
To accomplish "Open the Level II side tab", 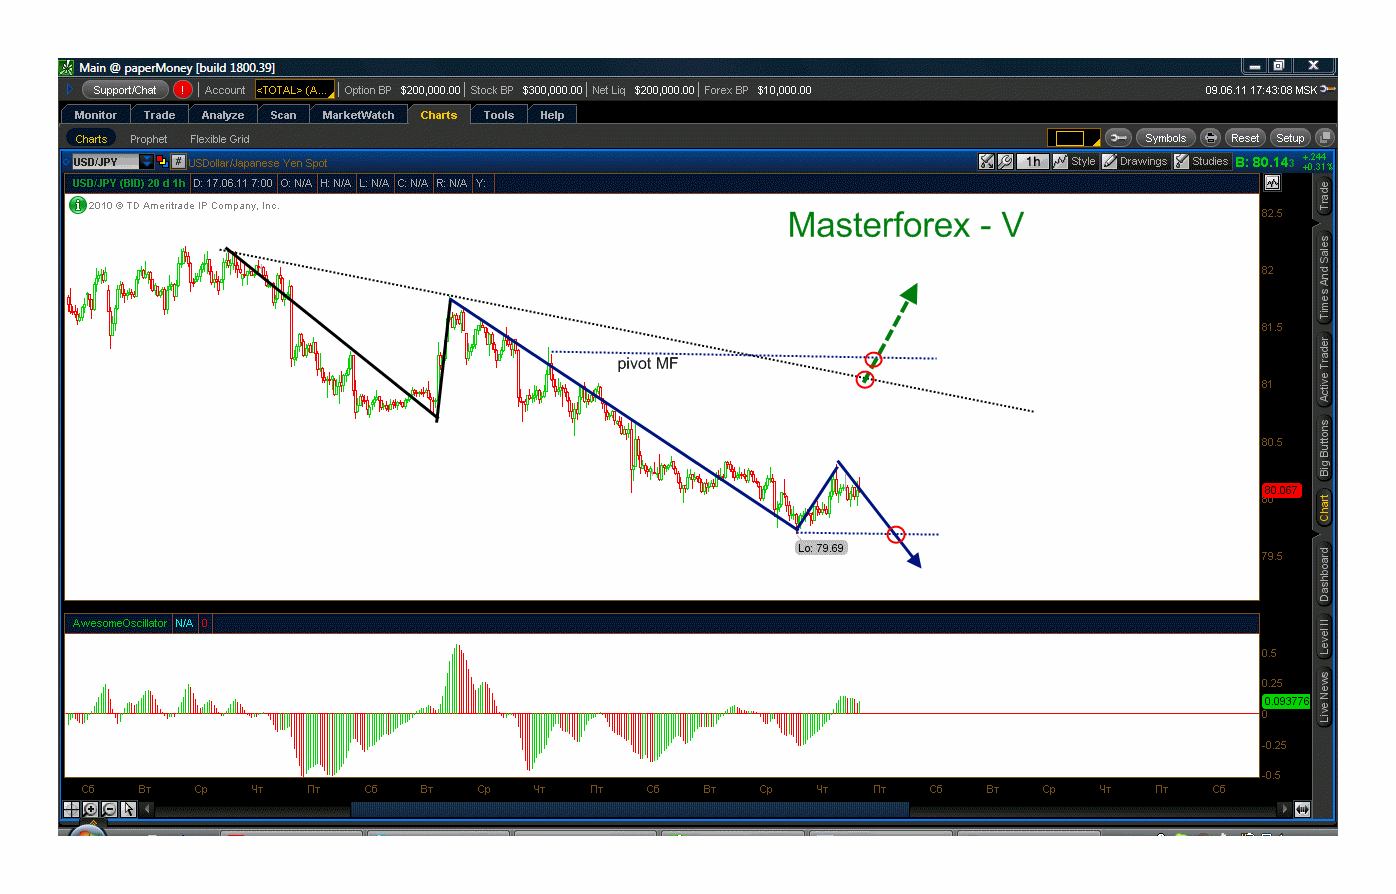I will [1324, 637].
